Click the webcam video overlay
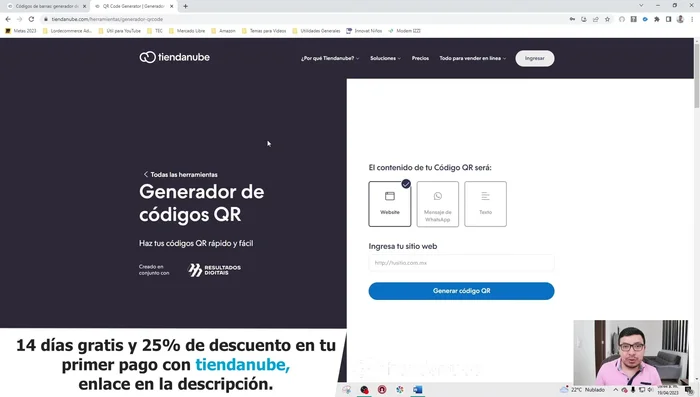700x397 pixels. (631, 353)
